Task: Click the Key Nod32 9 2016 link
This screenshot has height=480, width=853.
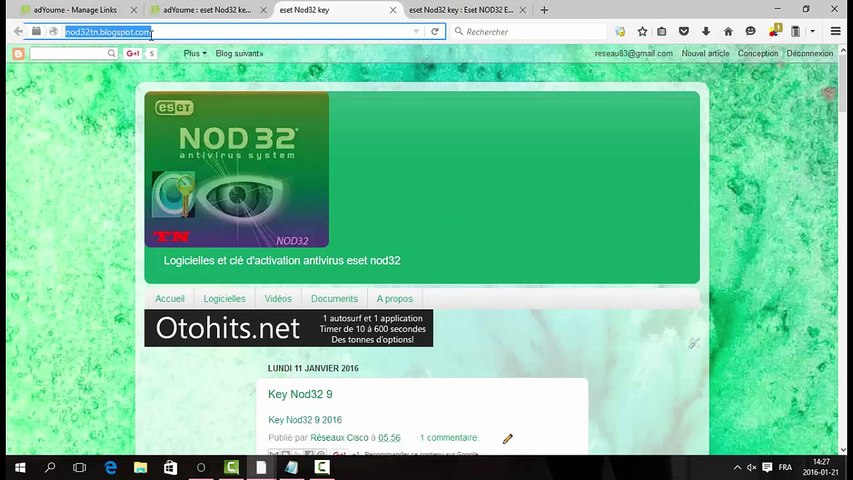Action: (305, 420)
